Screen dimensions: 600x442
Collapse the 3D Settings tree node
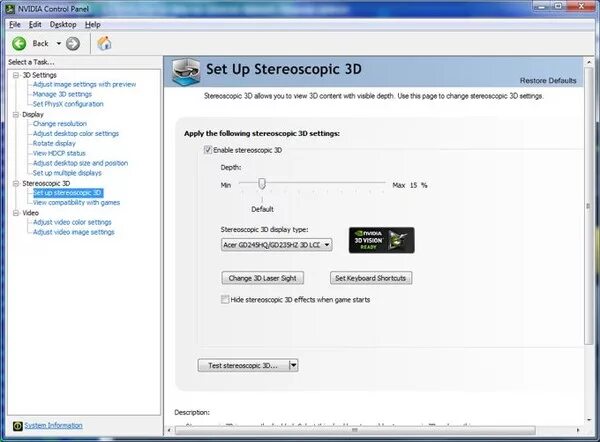16,75
